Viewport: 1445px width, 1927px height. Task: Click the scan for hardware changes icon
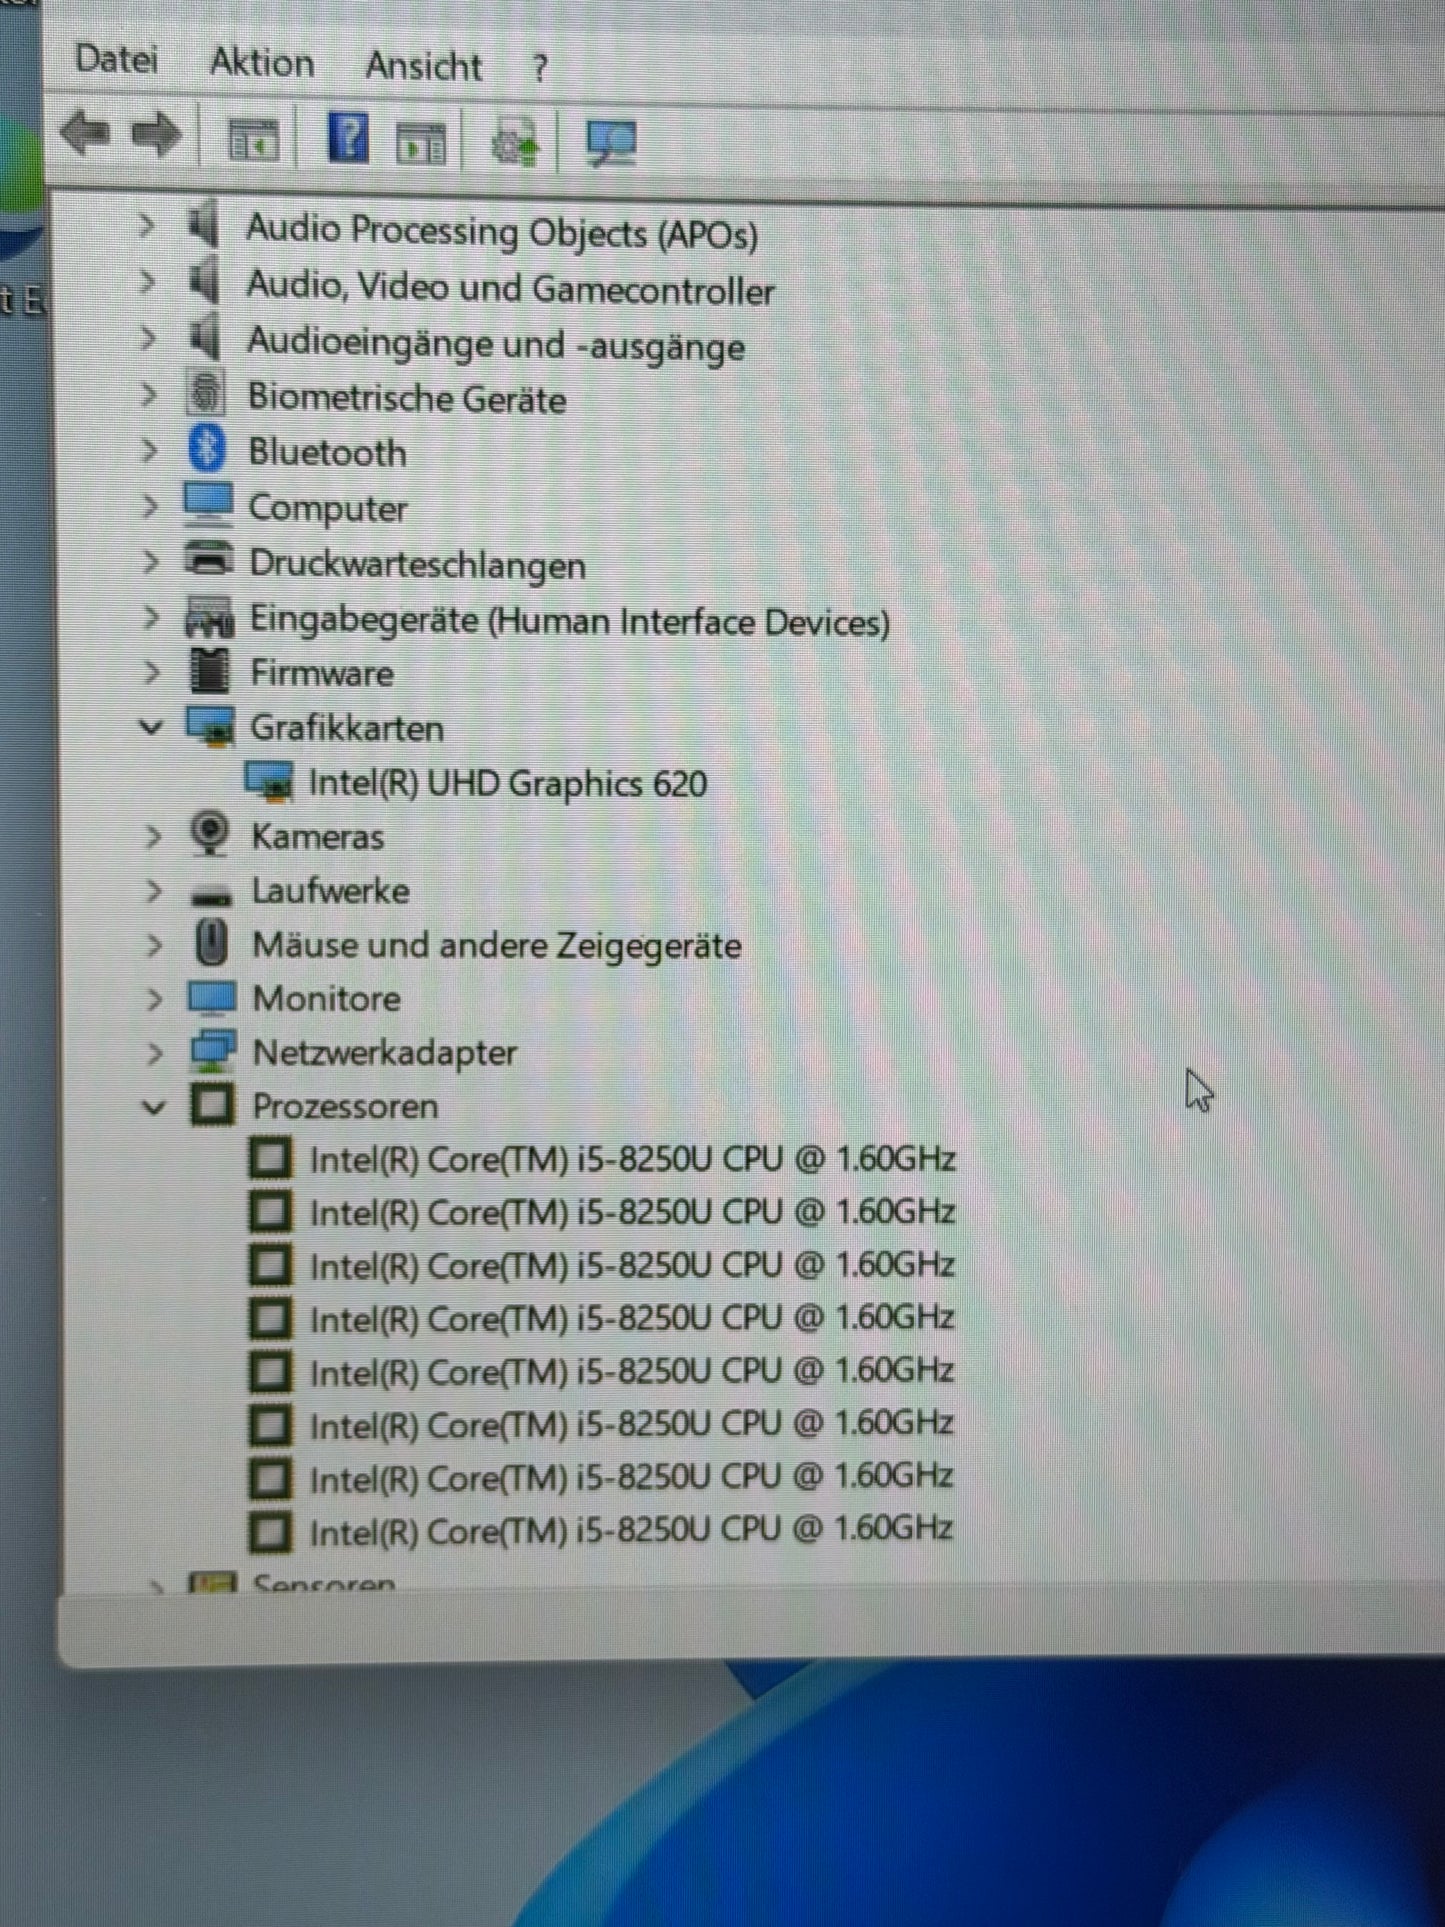611,143
